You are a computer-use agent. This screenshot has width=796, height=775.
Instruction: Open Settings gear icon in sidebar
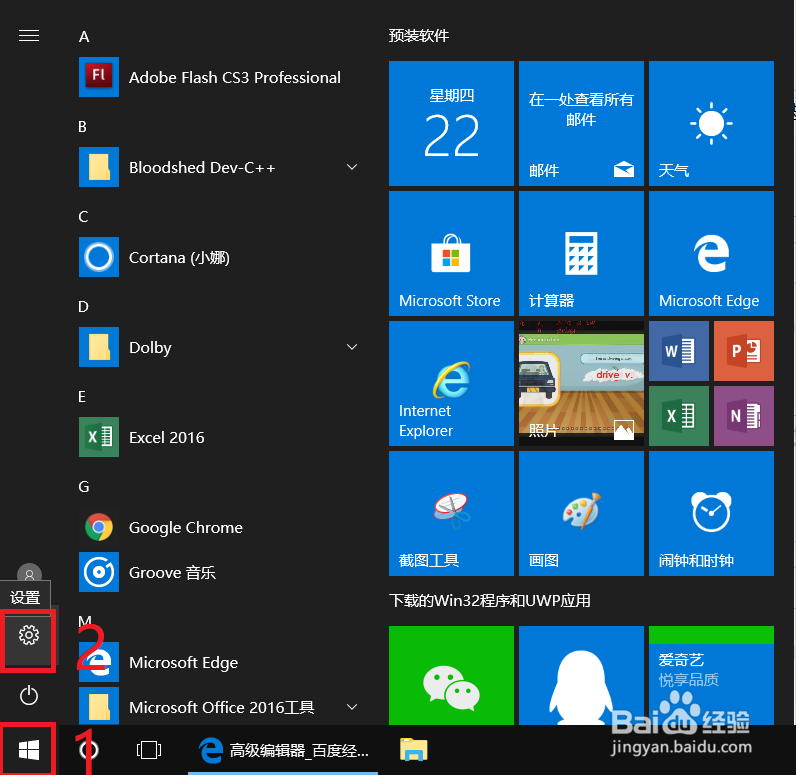pos(29,635)
